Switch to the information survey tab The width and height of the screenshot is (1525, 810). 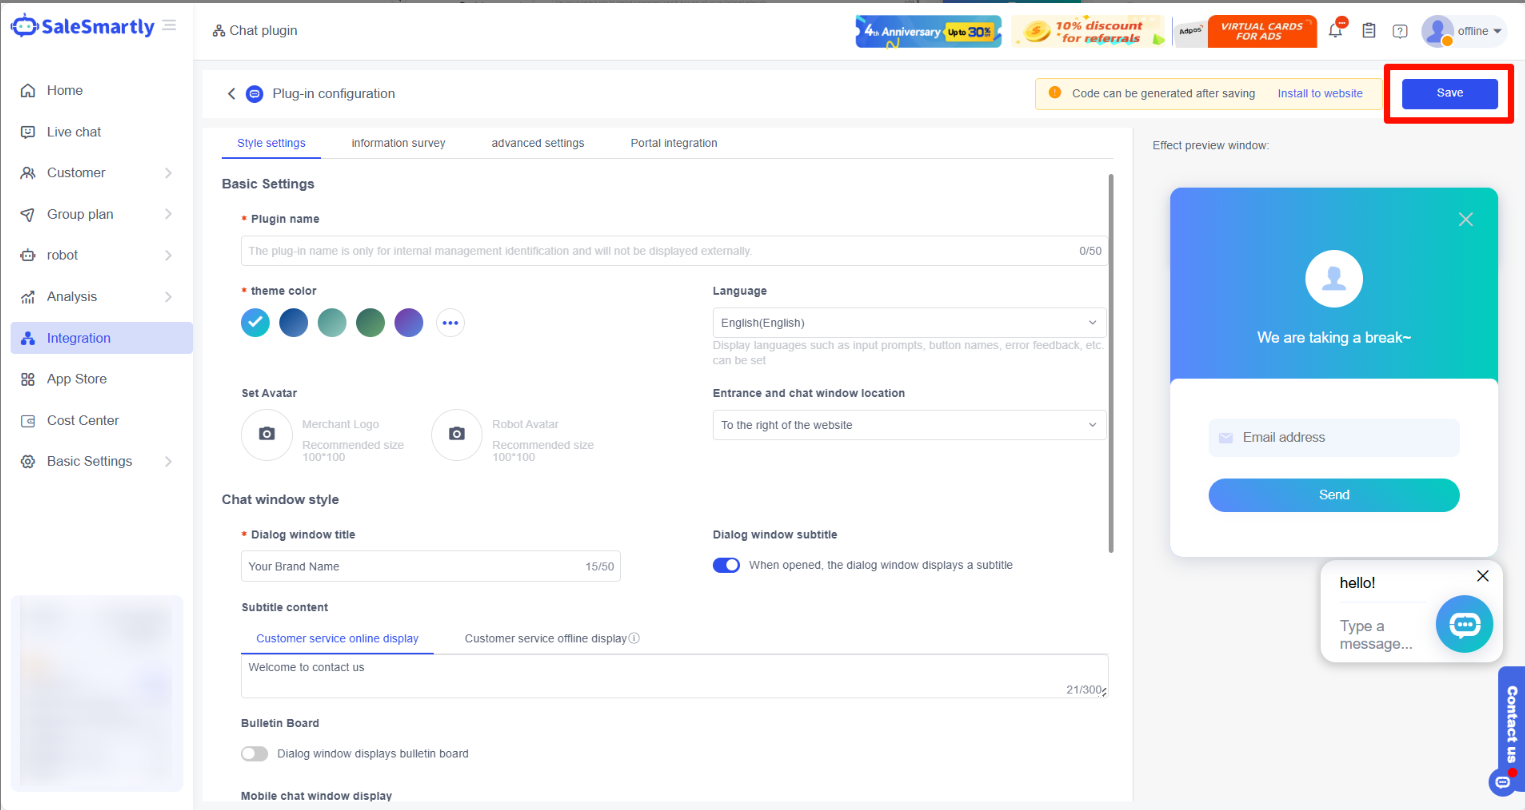pos(398,143)
